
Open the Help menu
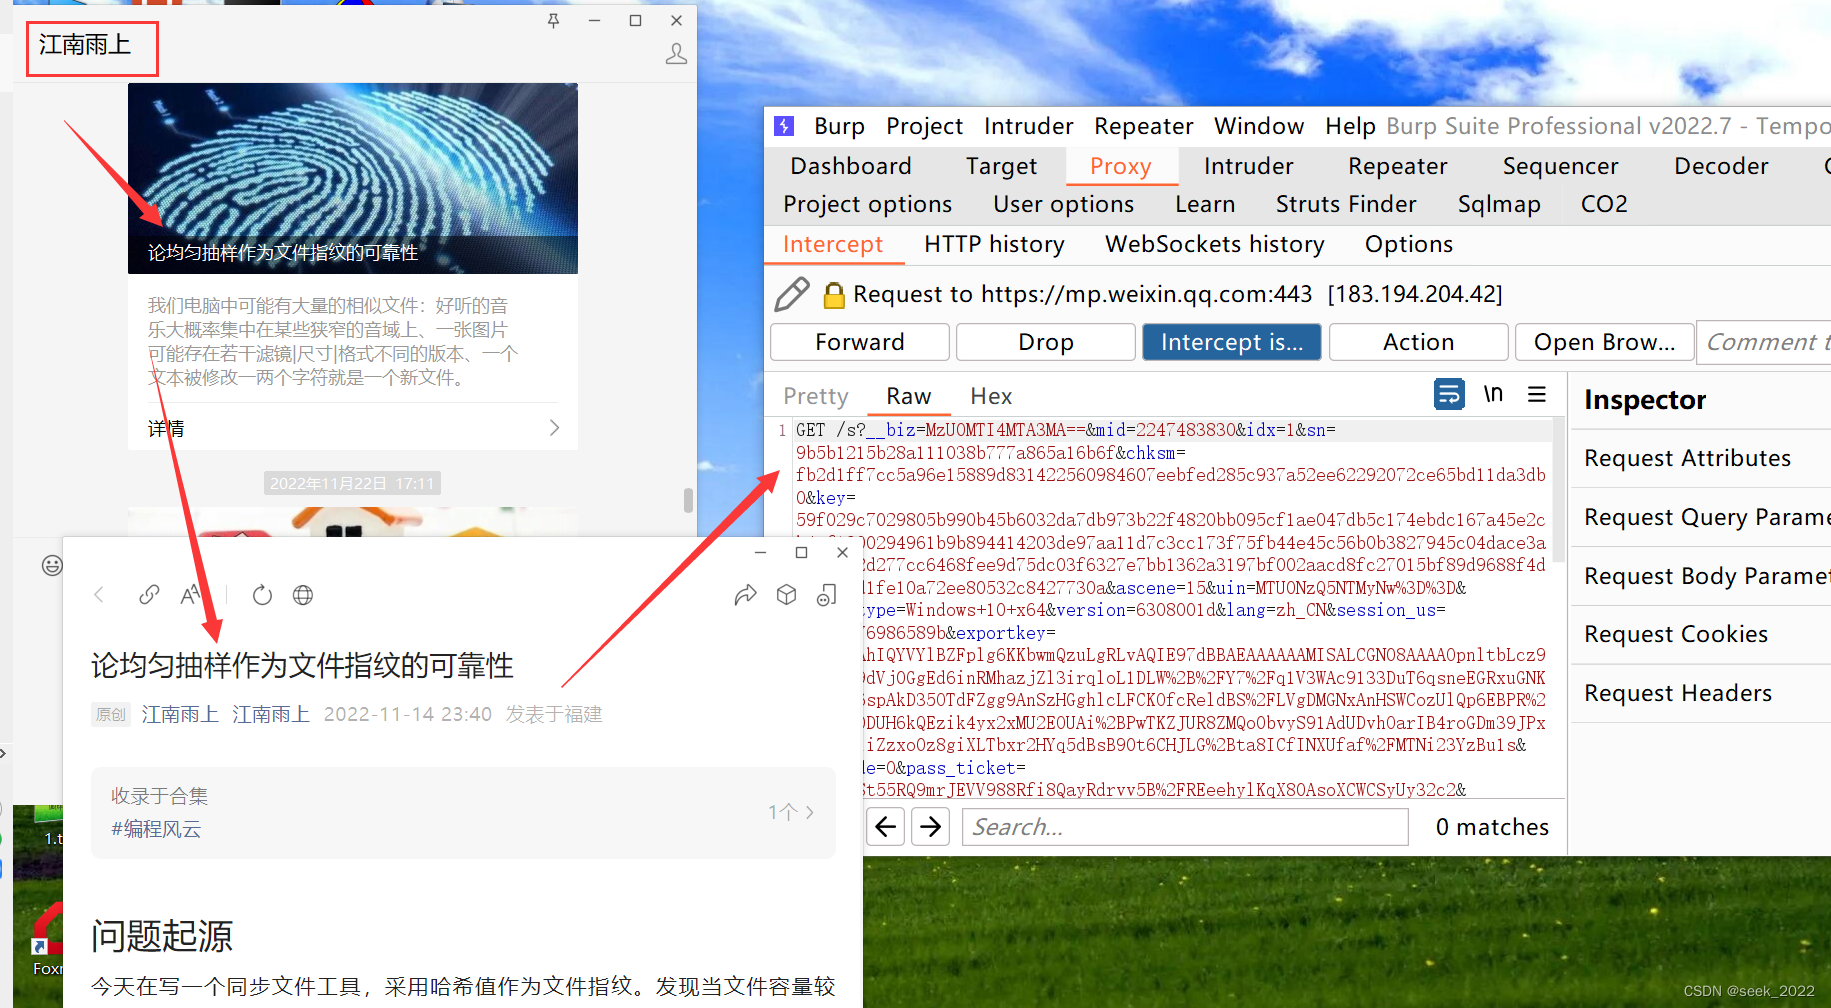[x=1350, y=126]
